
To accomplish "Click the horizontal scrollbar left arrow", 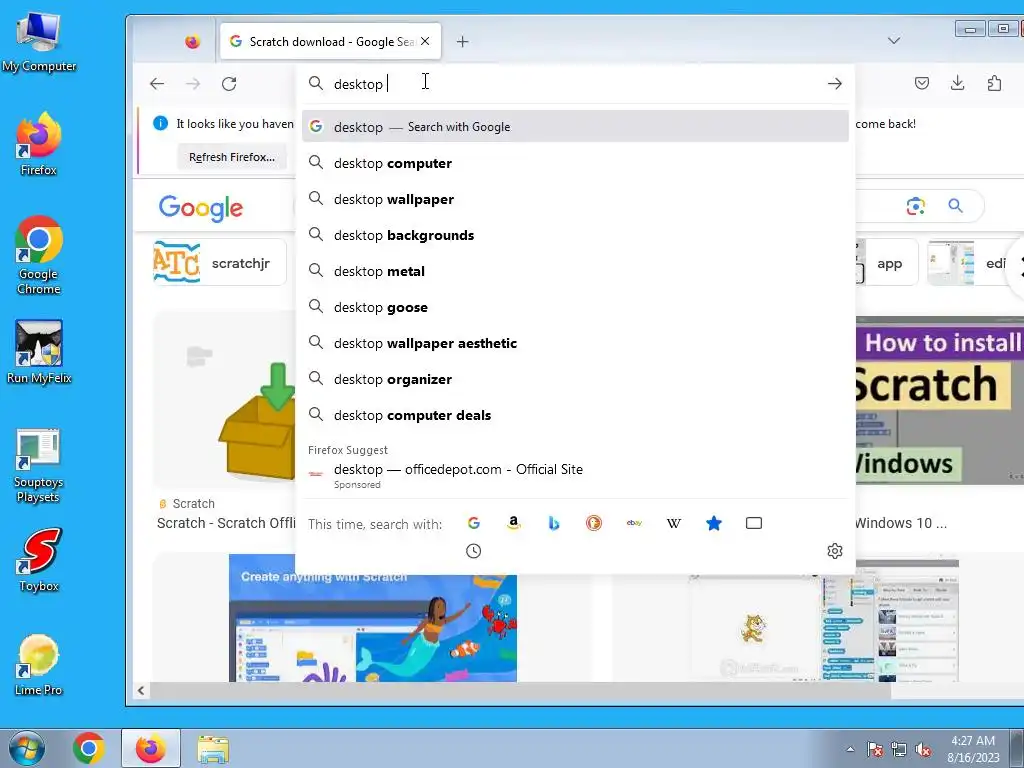I will pos(141,690).
